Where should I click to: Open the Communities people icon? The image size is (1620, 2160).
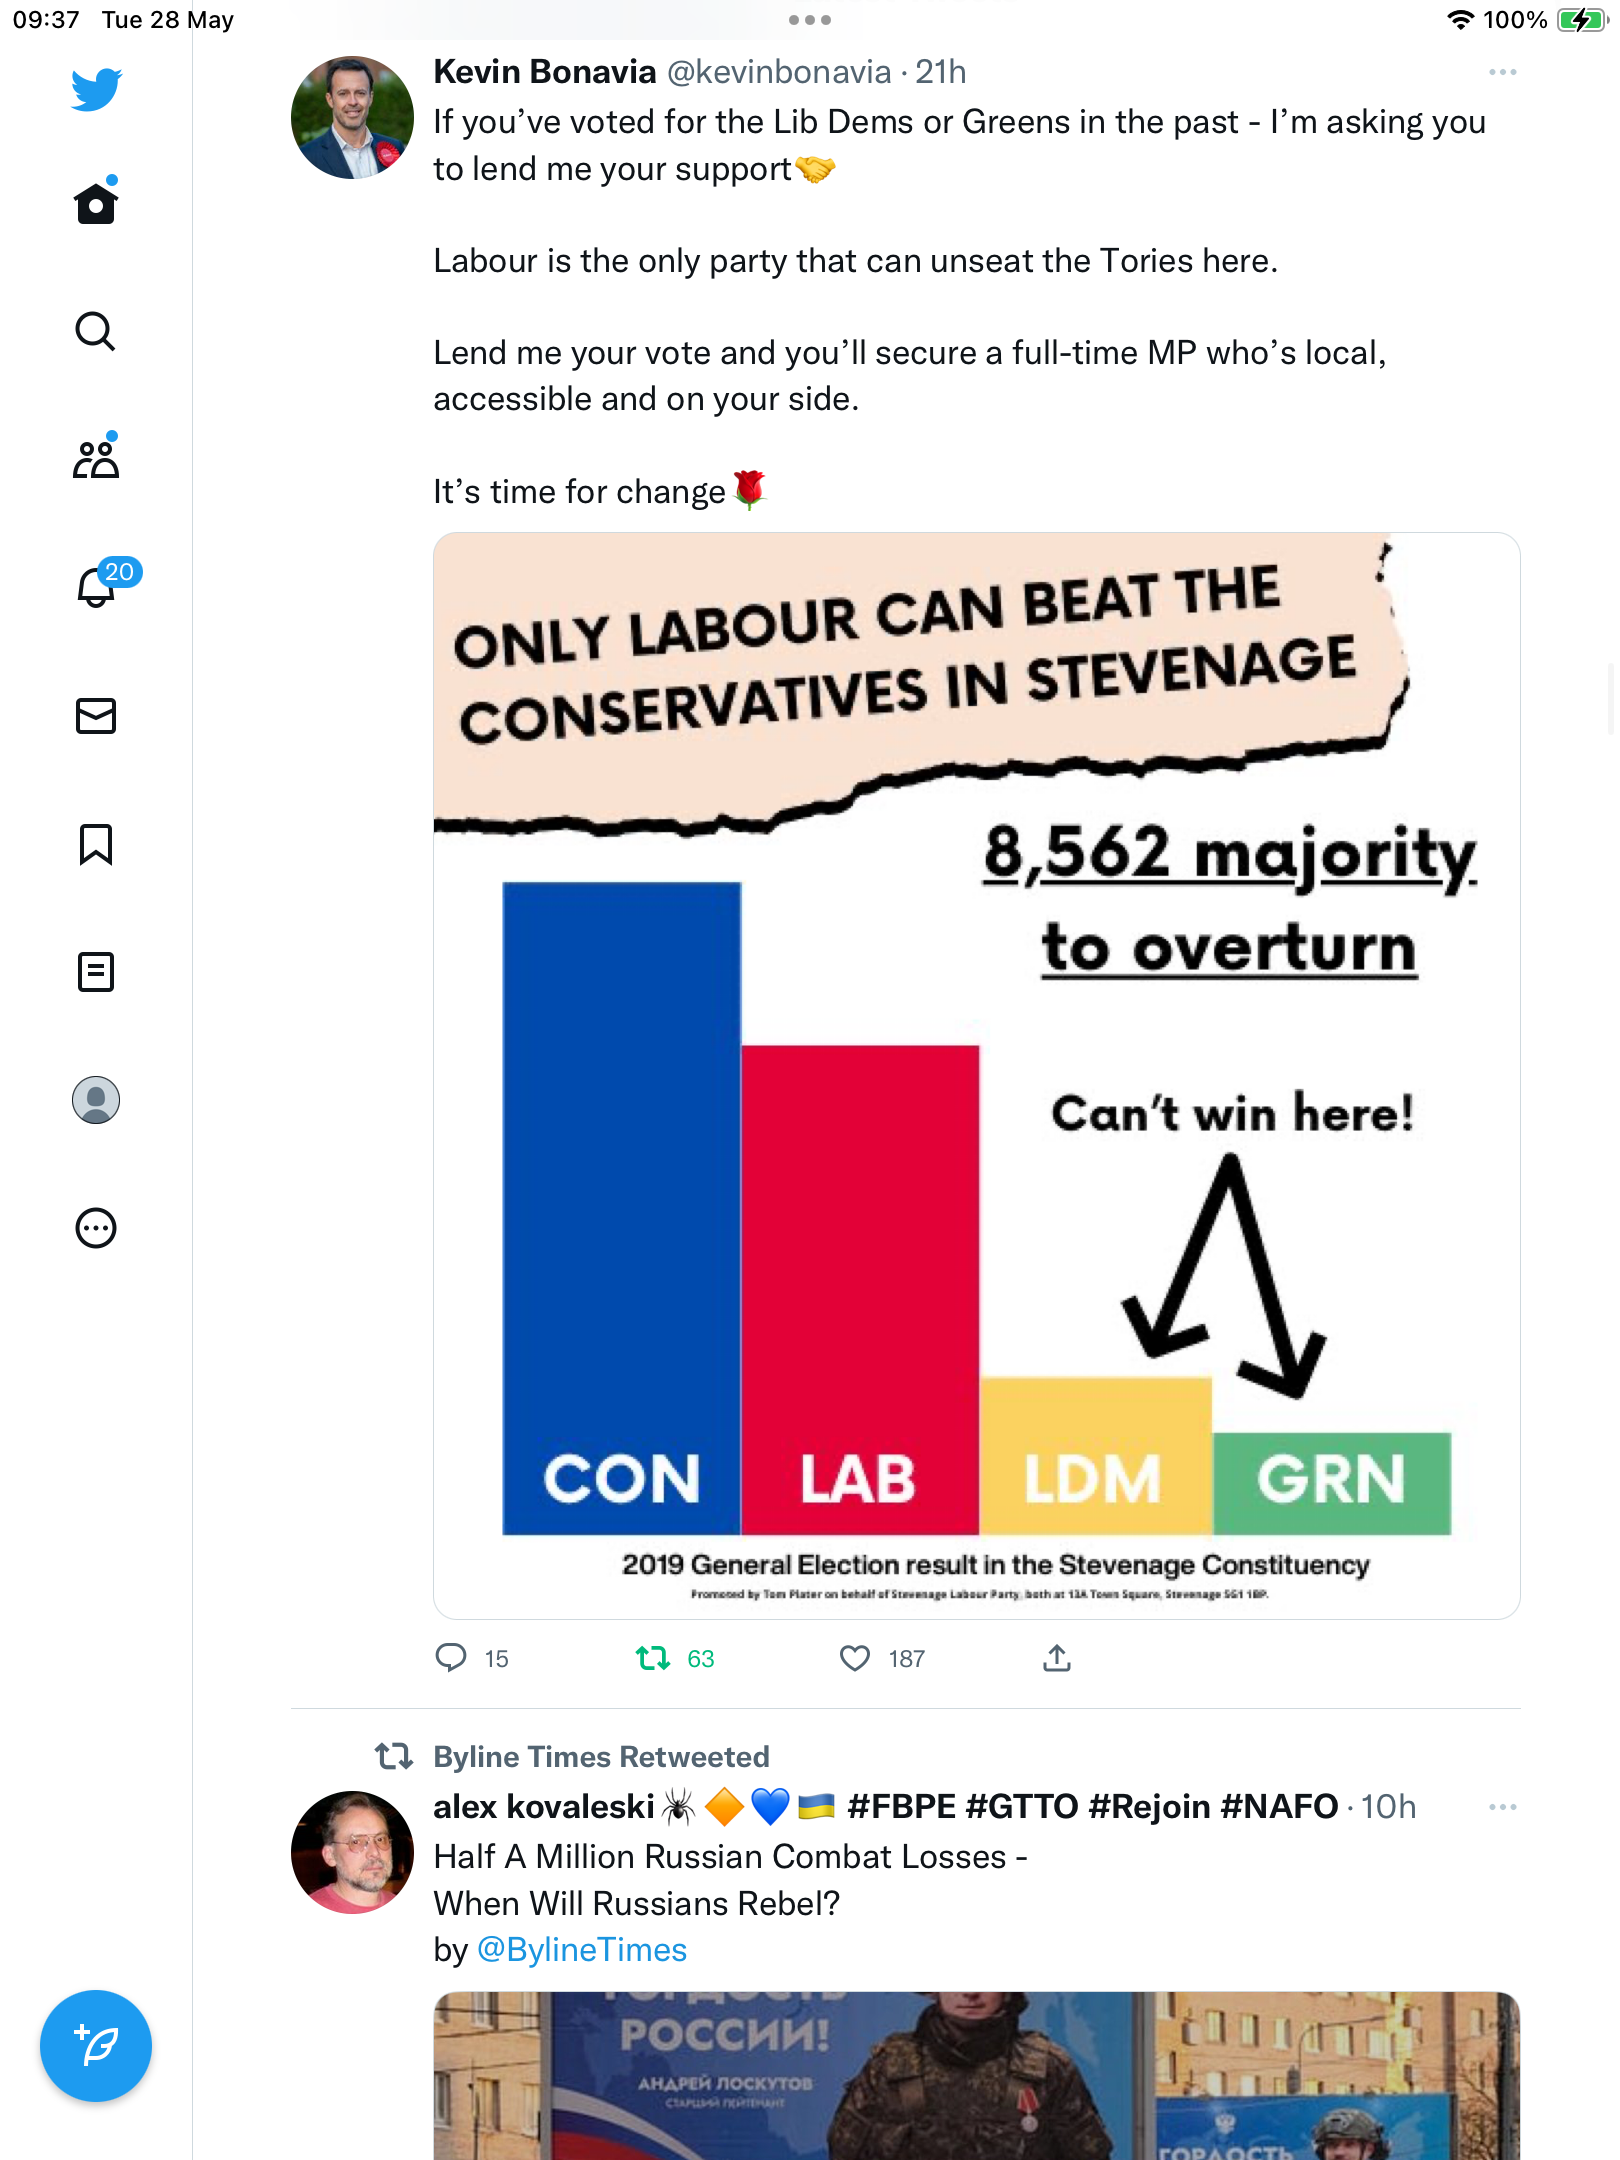coord(96,458)
